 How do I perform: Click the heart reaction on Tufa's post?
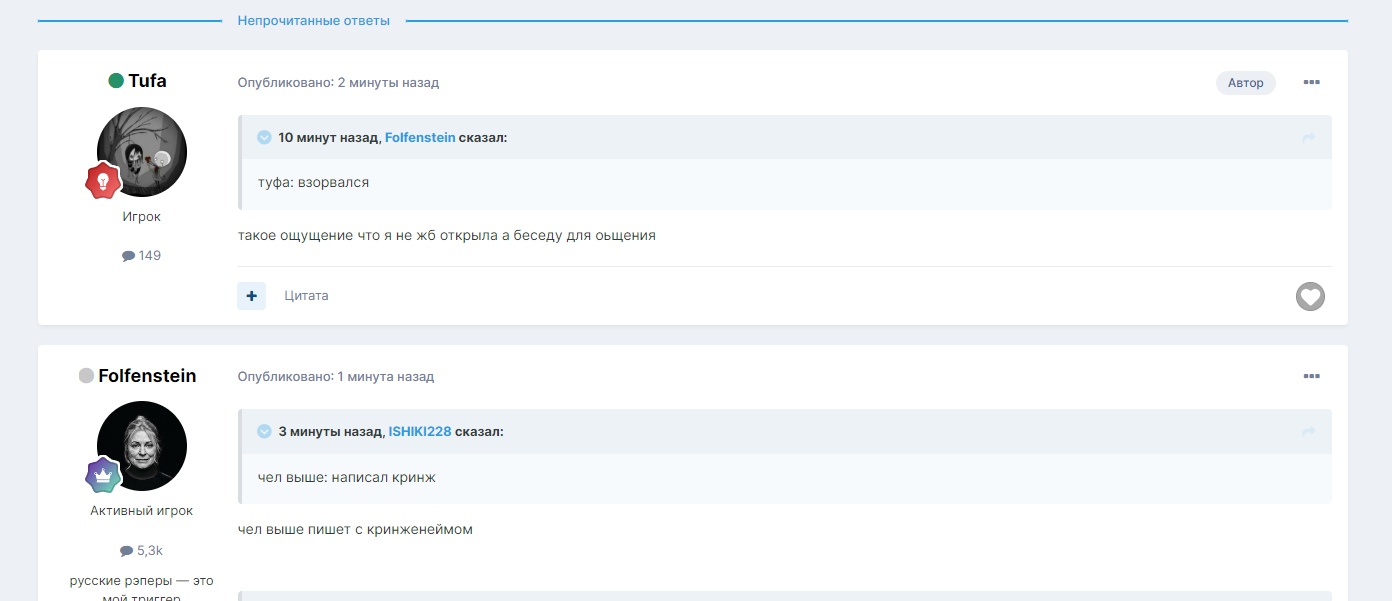[1310, 296]
